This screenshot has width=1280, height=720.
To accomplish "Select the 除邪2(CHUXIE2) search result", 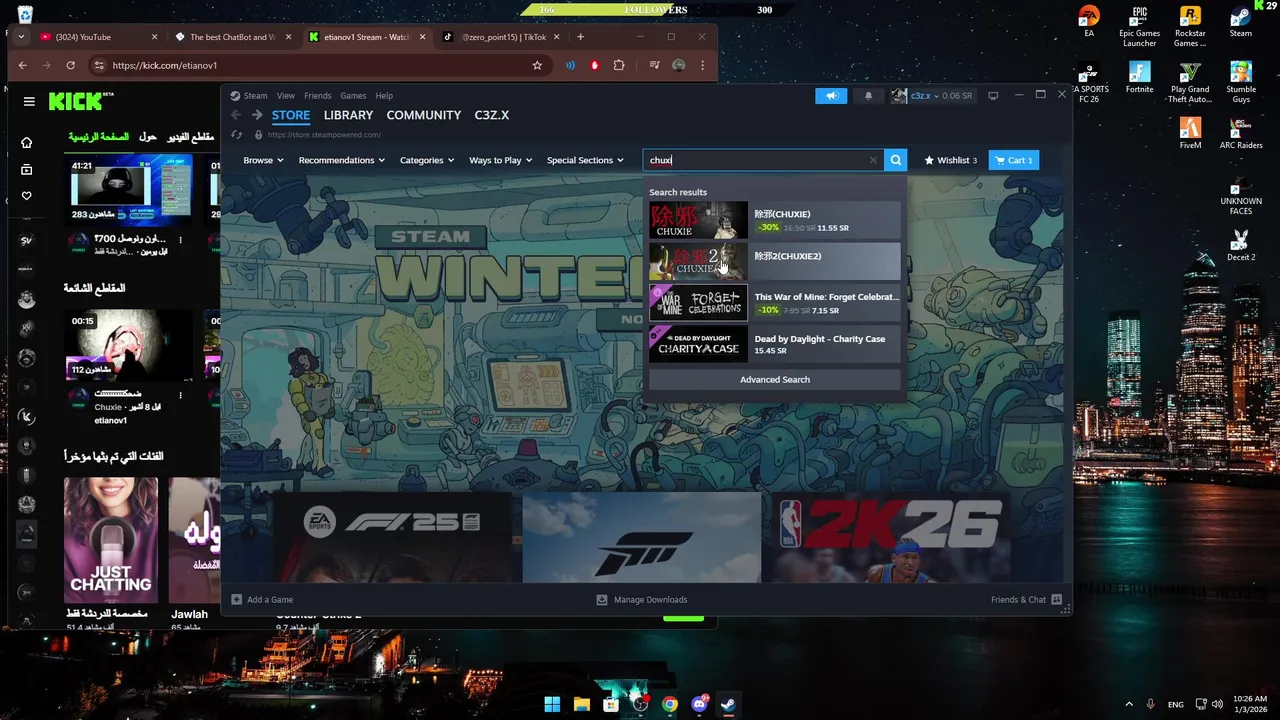I will click(x=775, y=262).
